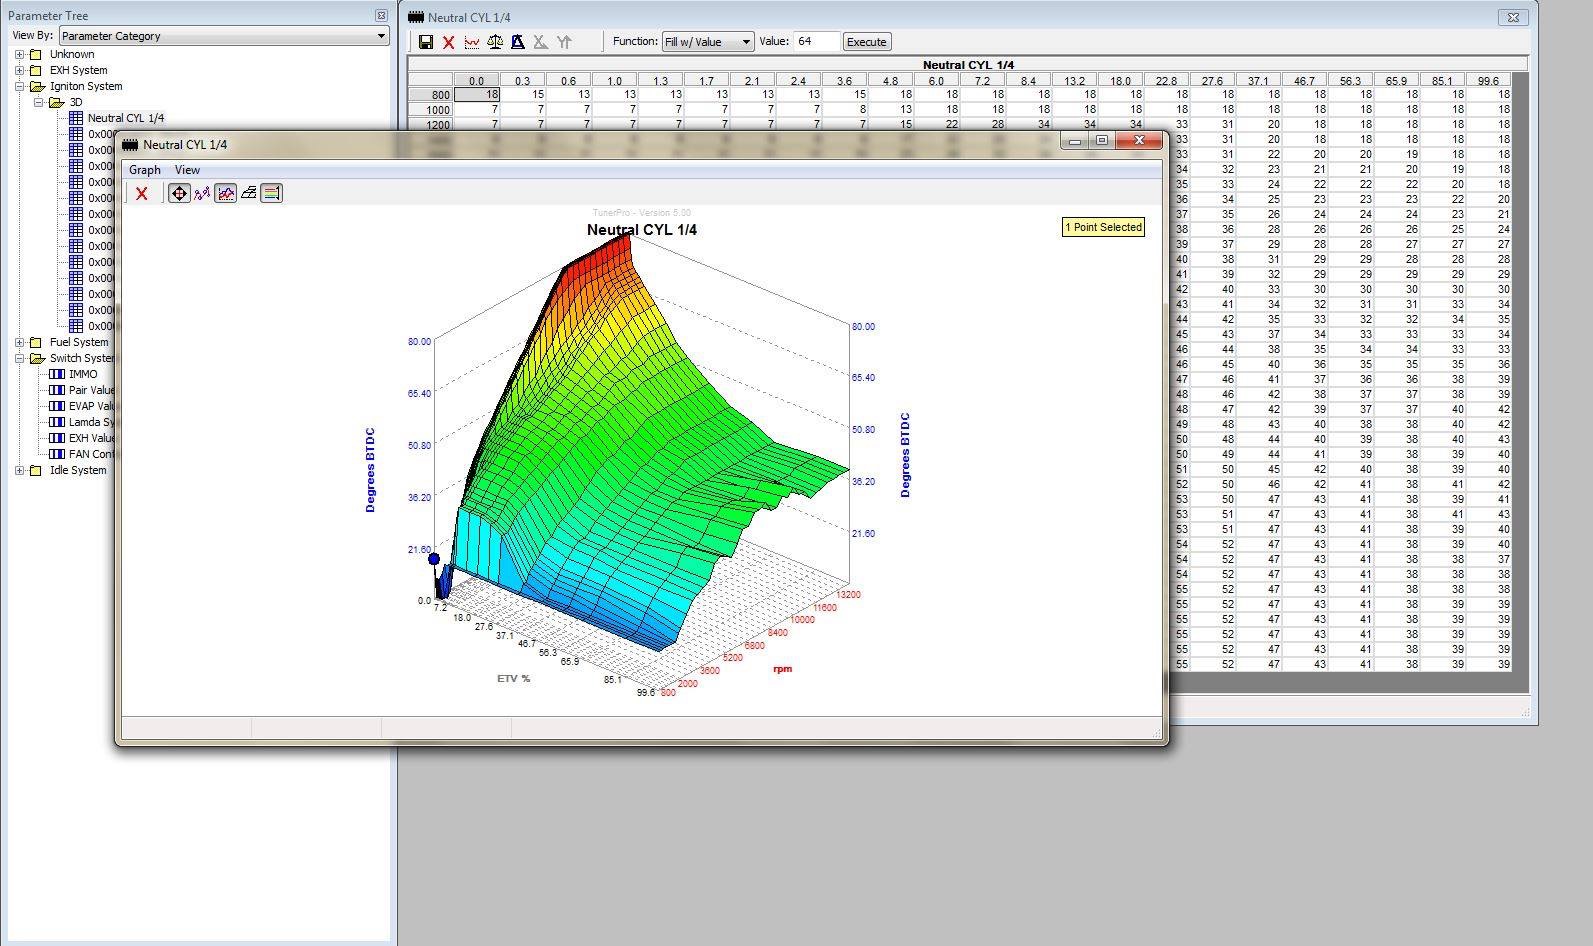This screenshot has height=946, width=1593.
Task: Click the blue metronome-shaped toolbar icon
Action: 517,42
